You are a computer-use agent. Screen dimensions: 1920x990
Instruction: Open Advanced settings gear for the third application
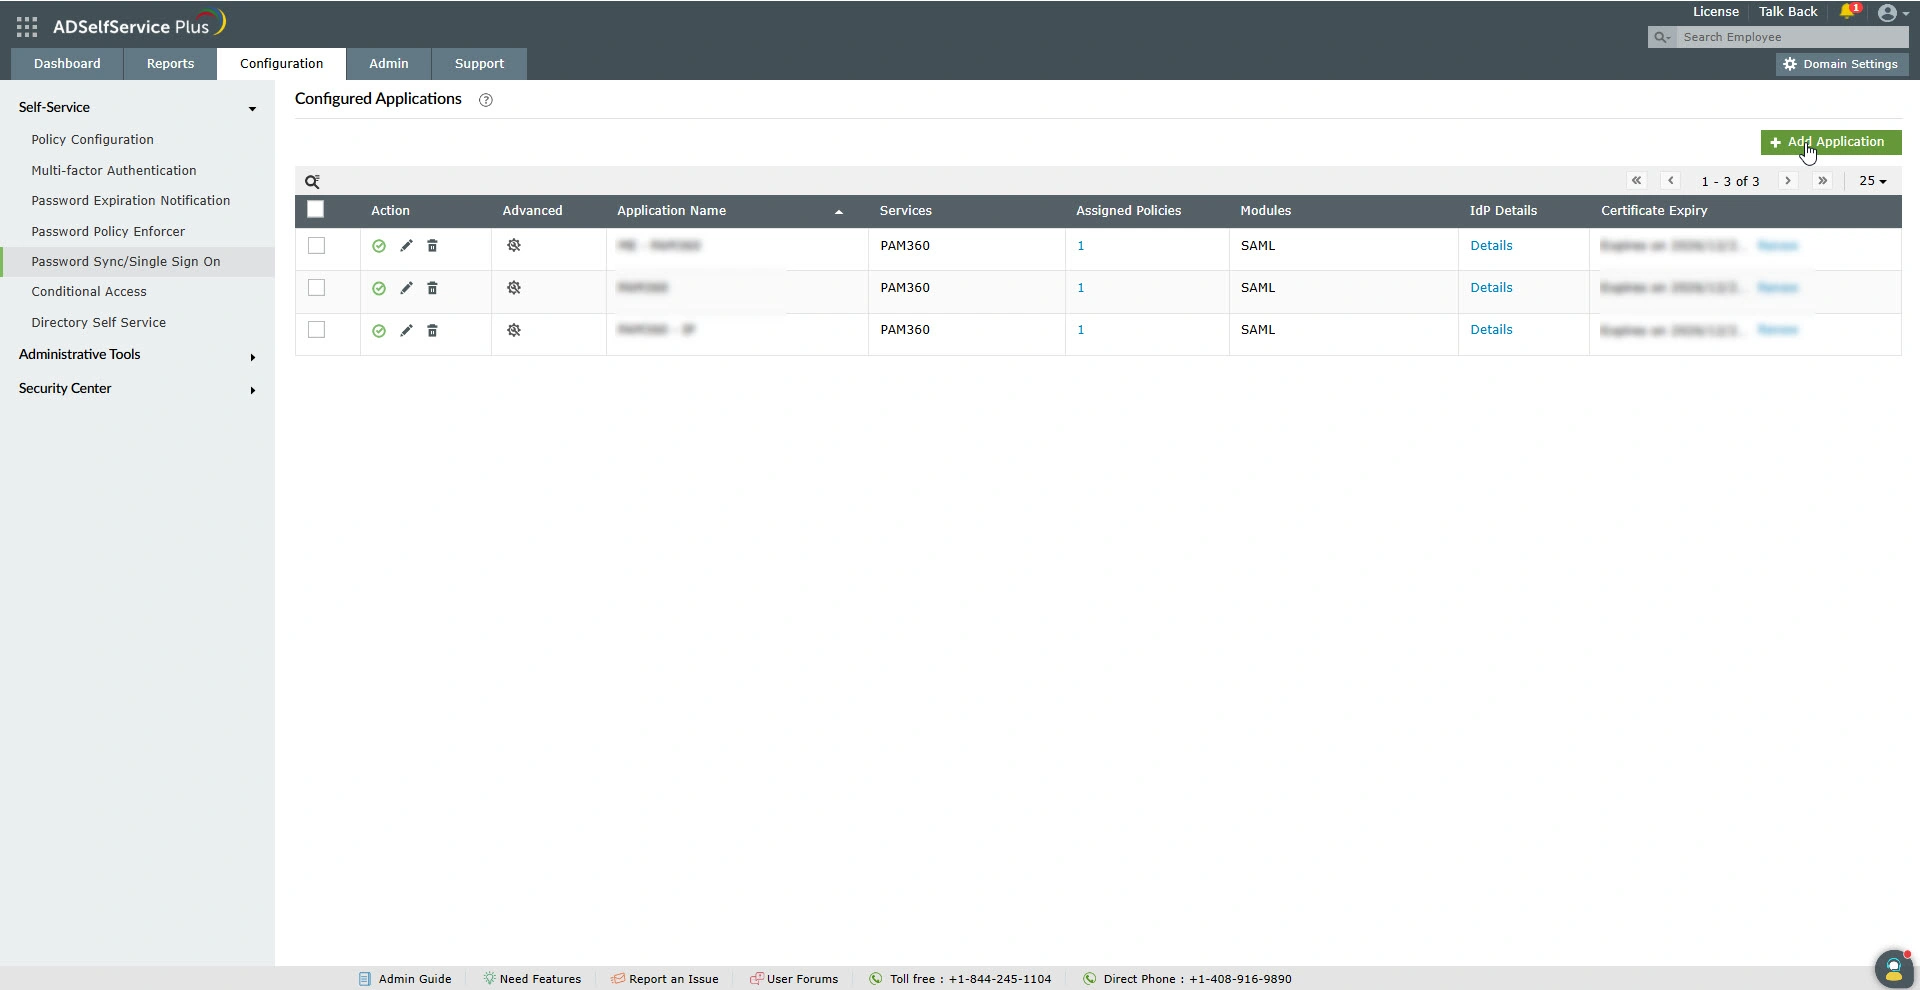514,330
